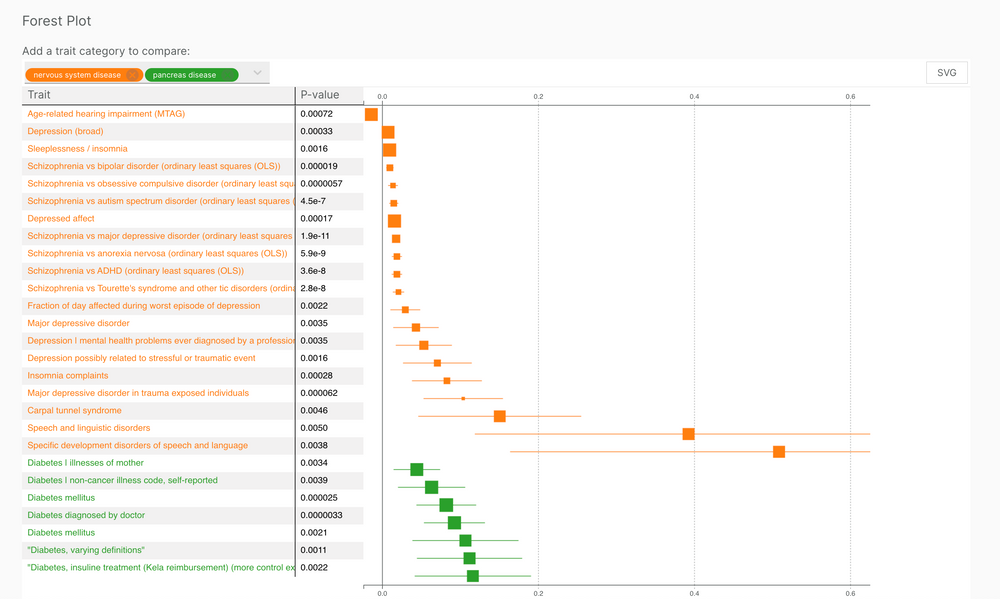Expand the chevron next to the trait tags
This screenshot has height=599, width=1000.
coord(257,73)
